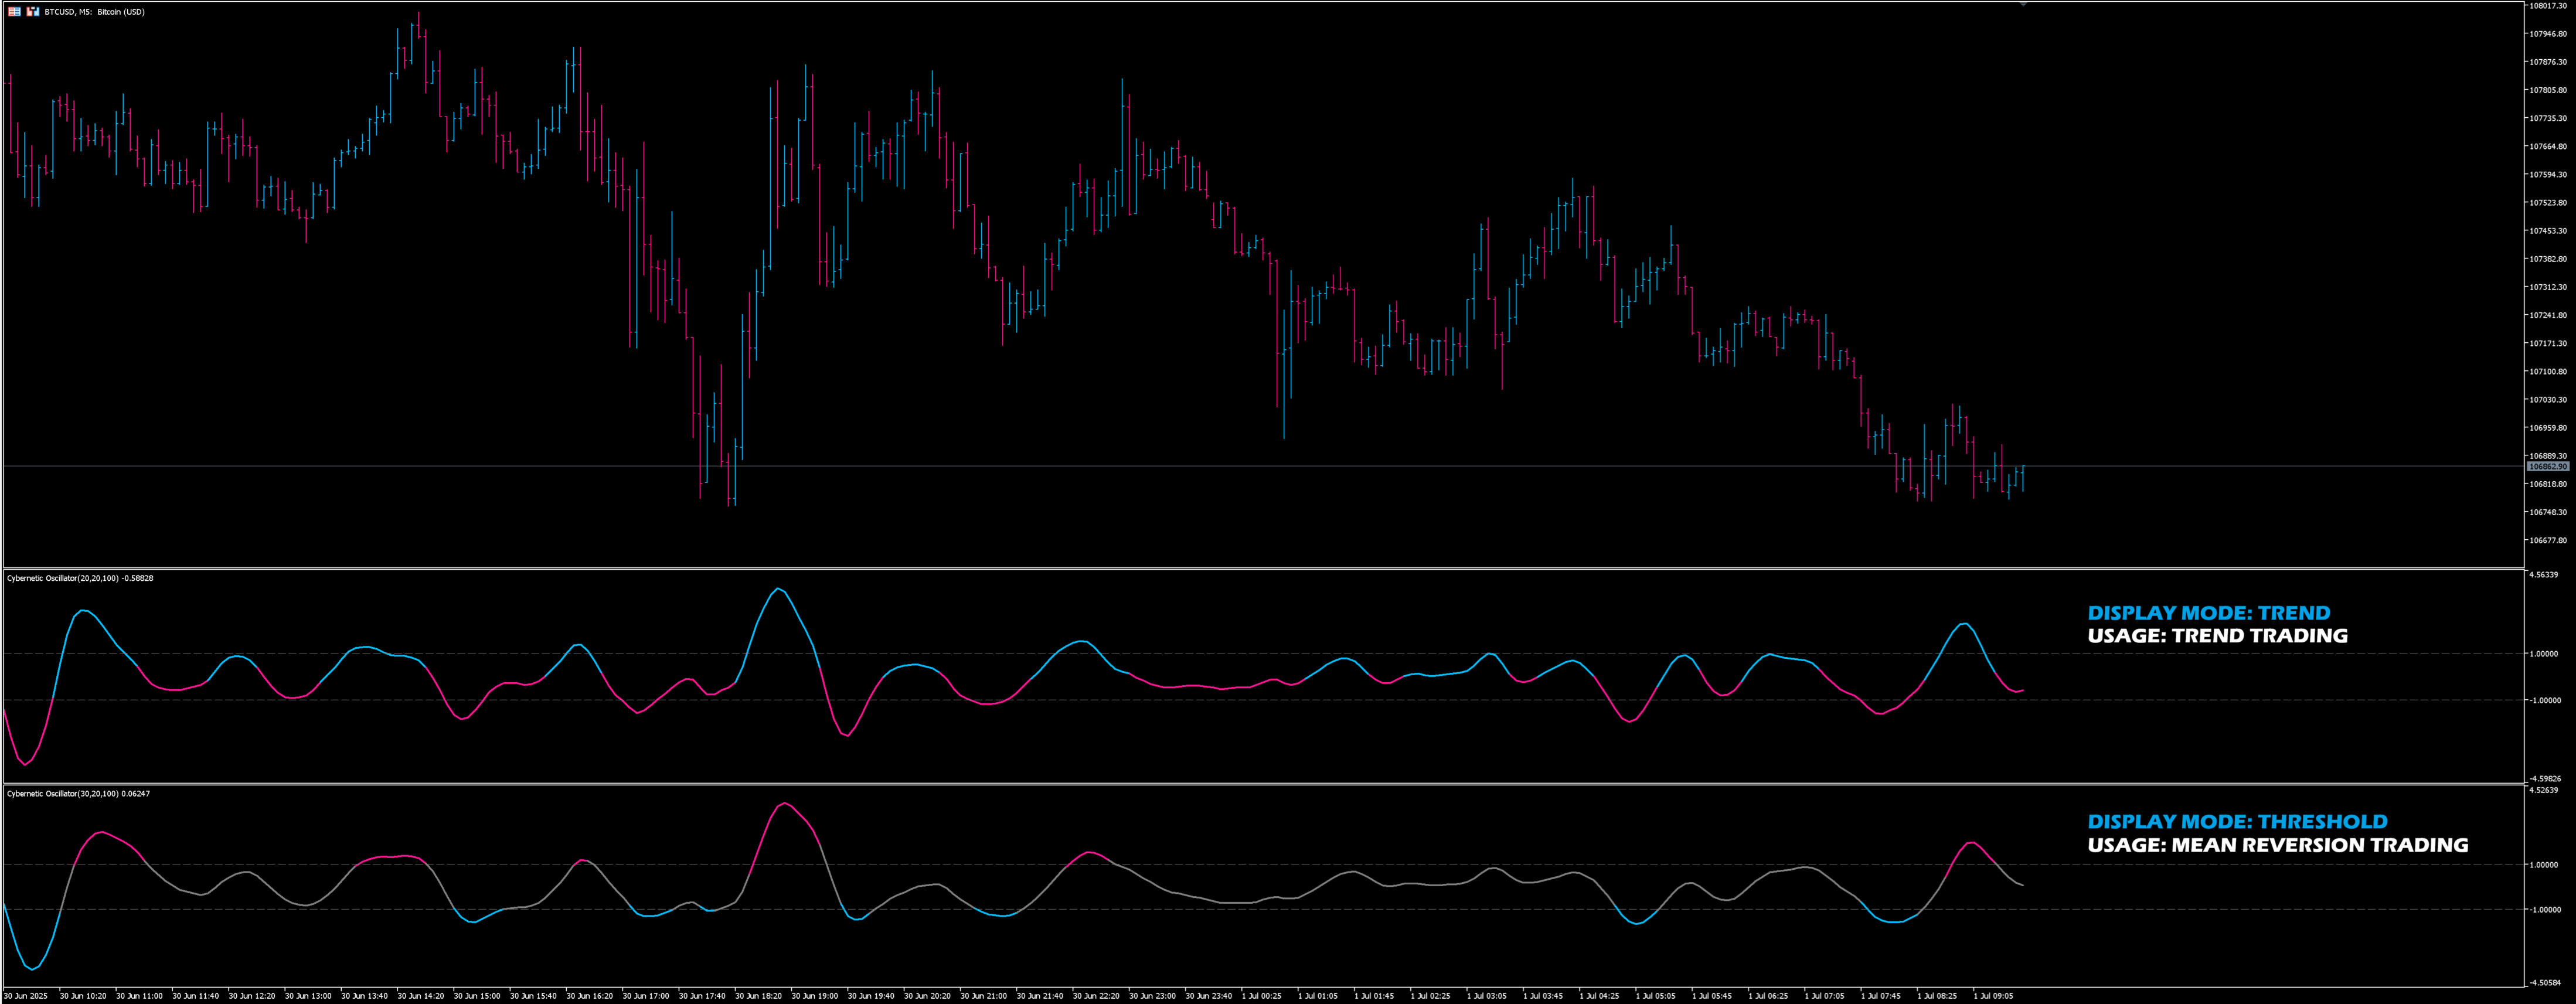Click the DISPLAY MODE: TREND text

pos(2208,613)
